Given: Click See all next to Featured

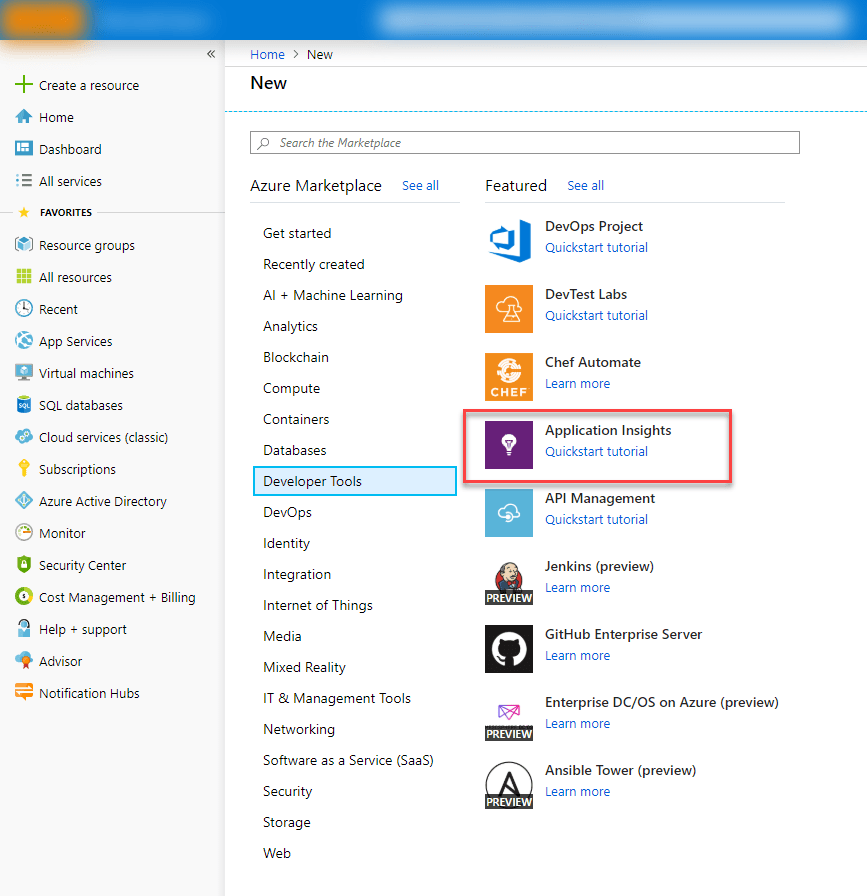Looking at the screenshot, I should pyautogui.click(x=585, y=185).
